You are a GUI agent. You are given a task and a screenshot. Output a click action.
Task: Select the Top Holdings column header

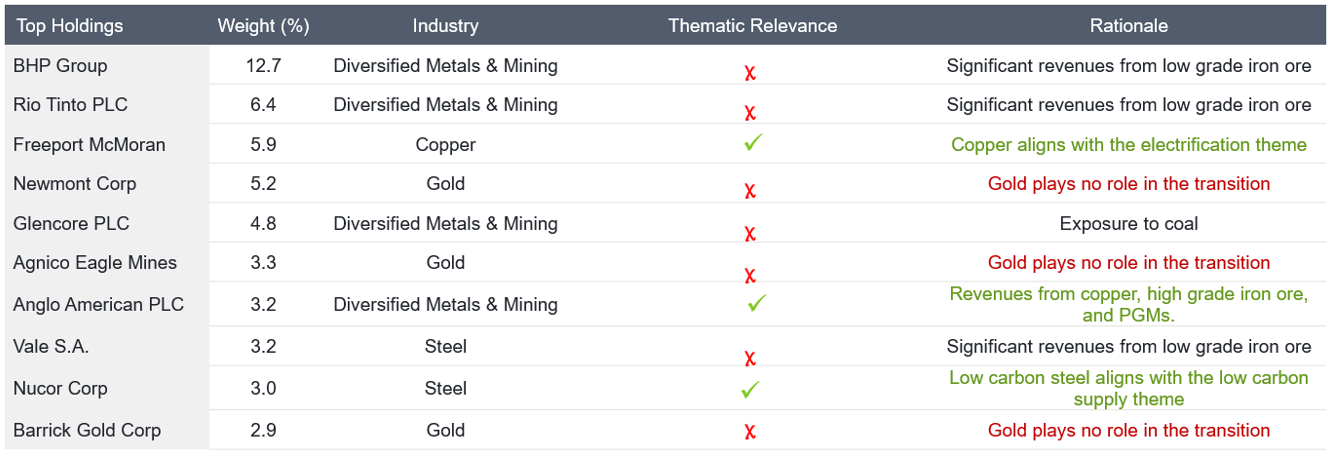(x=70, y=26)
